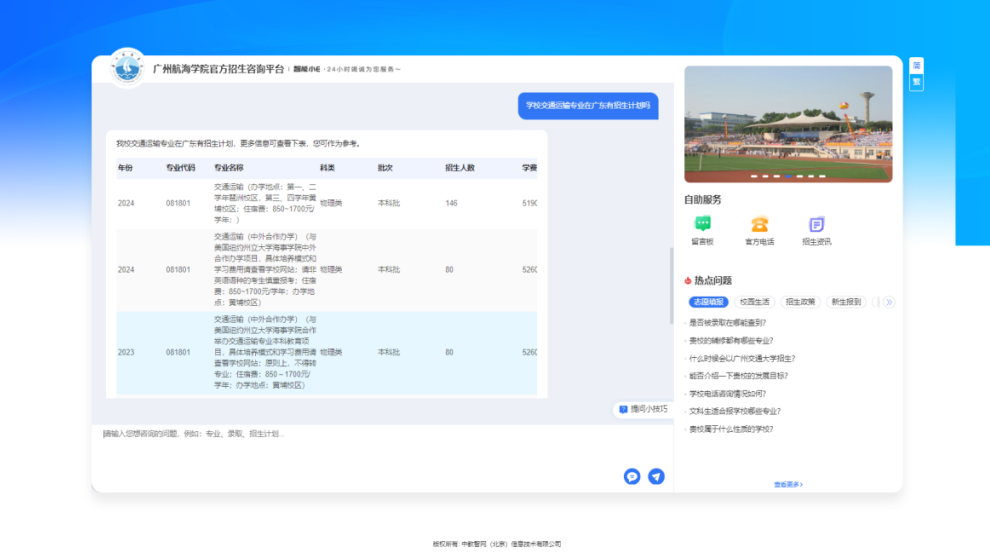990x556 pixels.
Task: Click 查看更多 to see more questions
Action: [788, 484]
